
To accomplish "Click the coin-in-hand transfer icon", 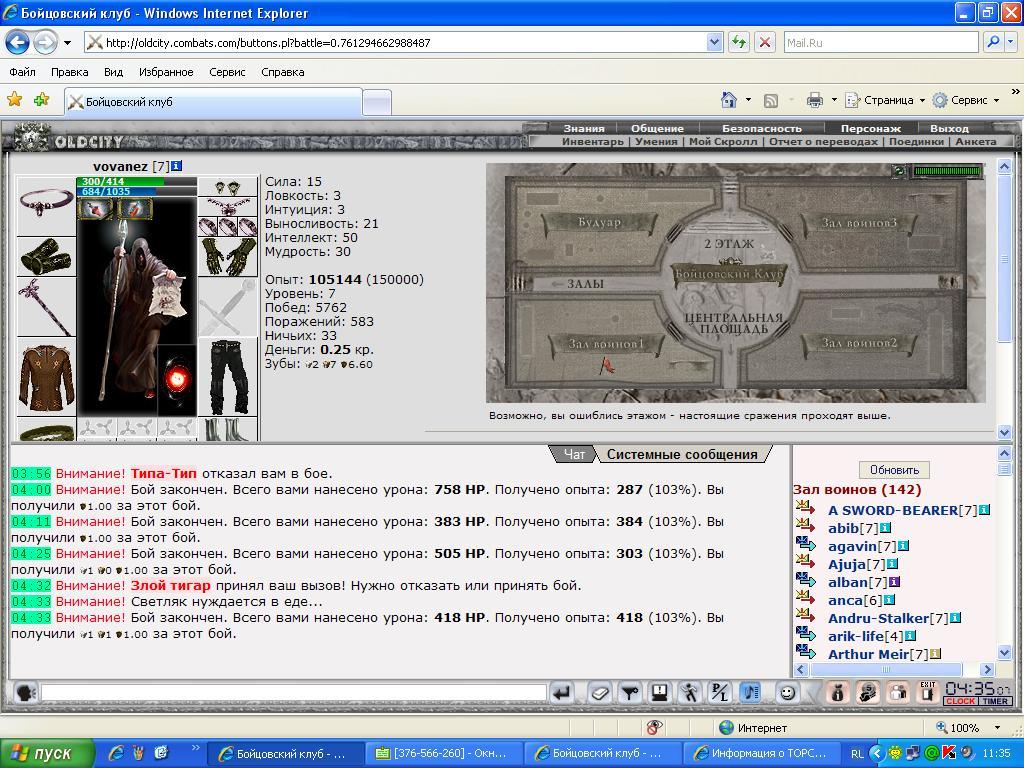I will (867, 693).
